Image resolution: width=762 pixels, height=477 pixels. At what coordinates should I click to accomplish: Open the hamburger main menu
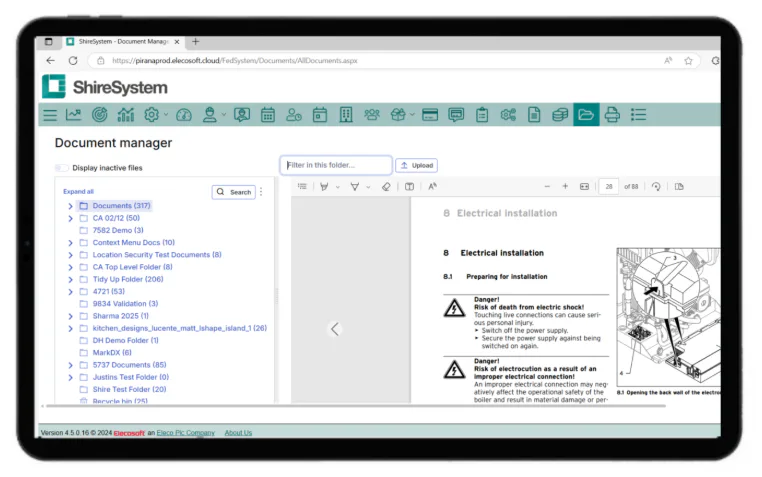[50, 115]
